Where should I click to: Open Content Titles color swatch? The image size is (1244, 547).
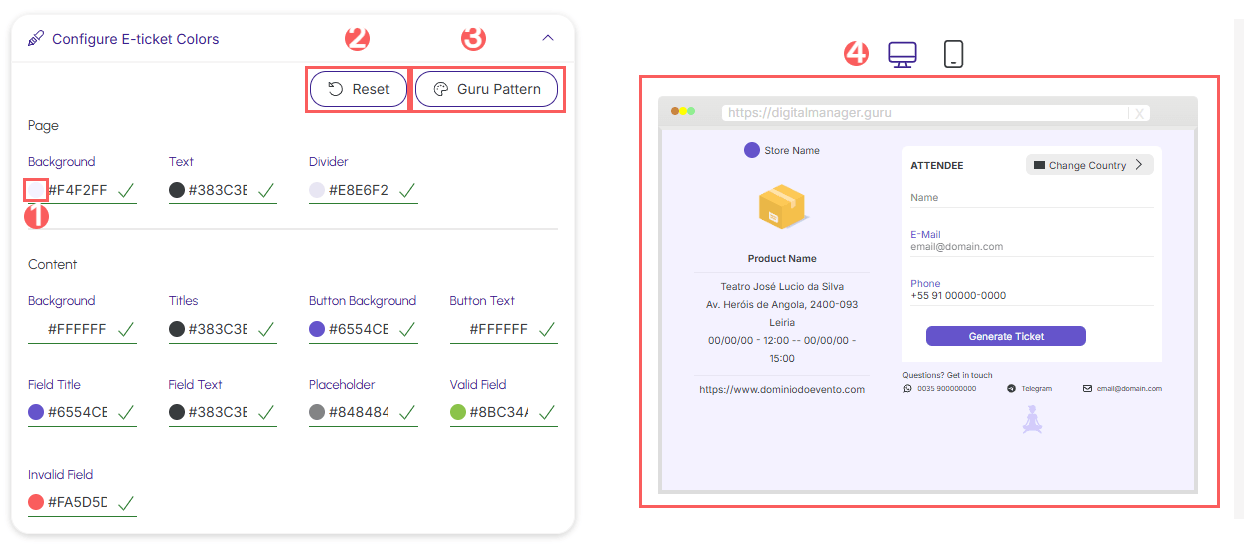click(177, 329)
